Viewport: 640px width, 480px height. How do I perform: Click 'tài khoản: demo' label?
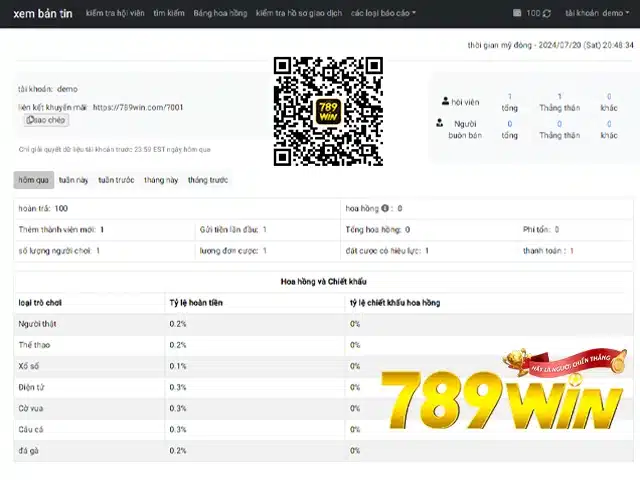48,89
